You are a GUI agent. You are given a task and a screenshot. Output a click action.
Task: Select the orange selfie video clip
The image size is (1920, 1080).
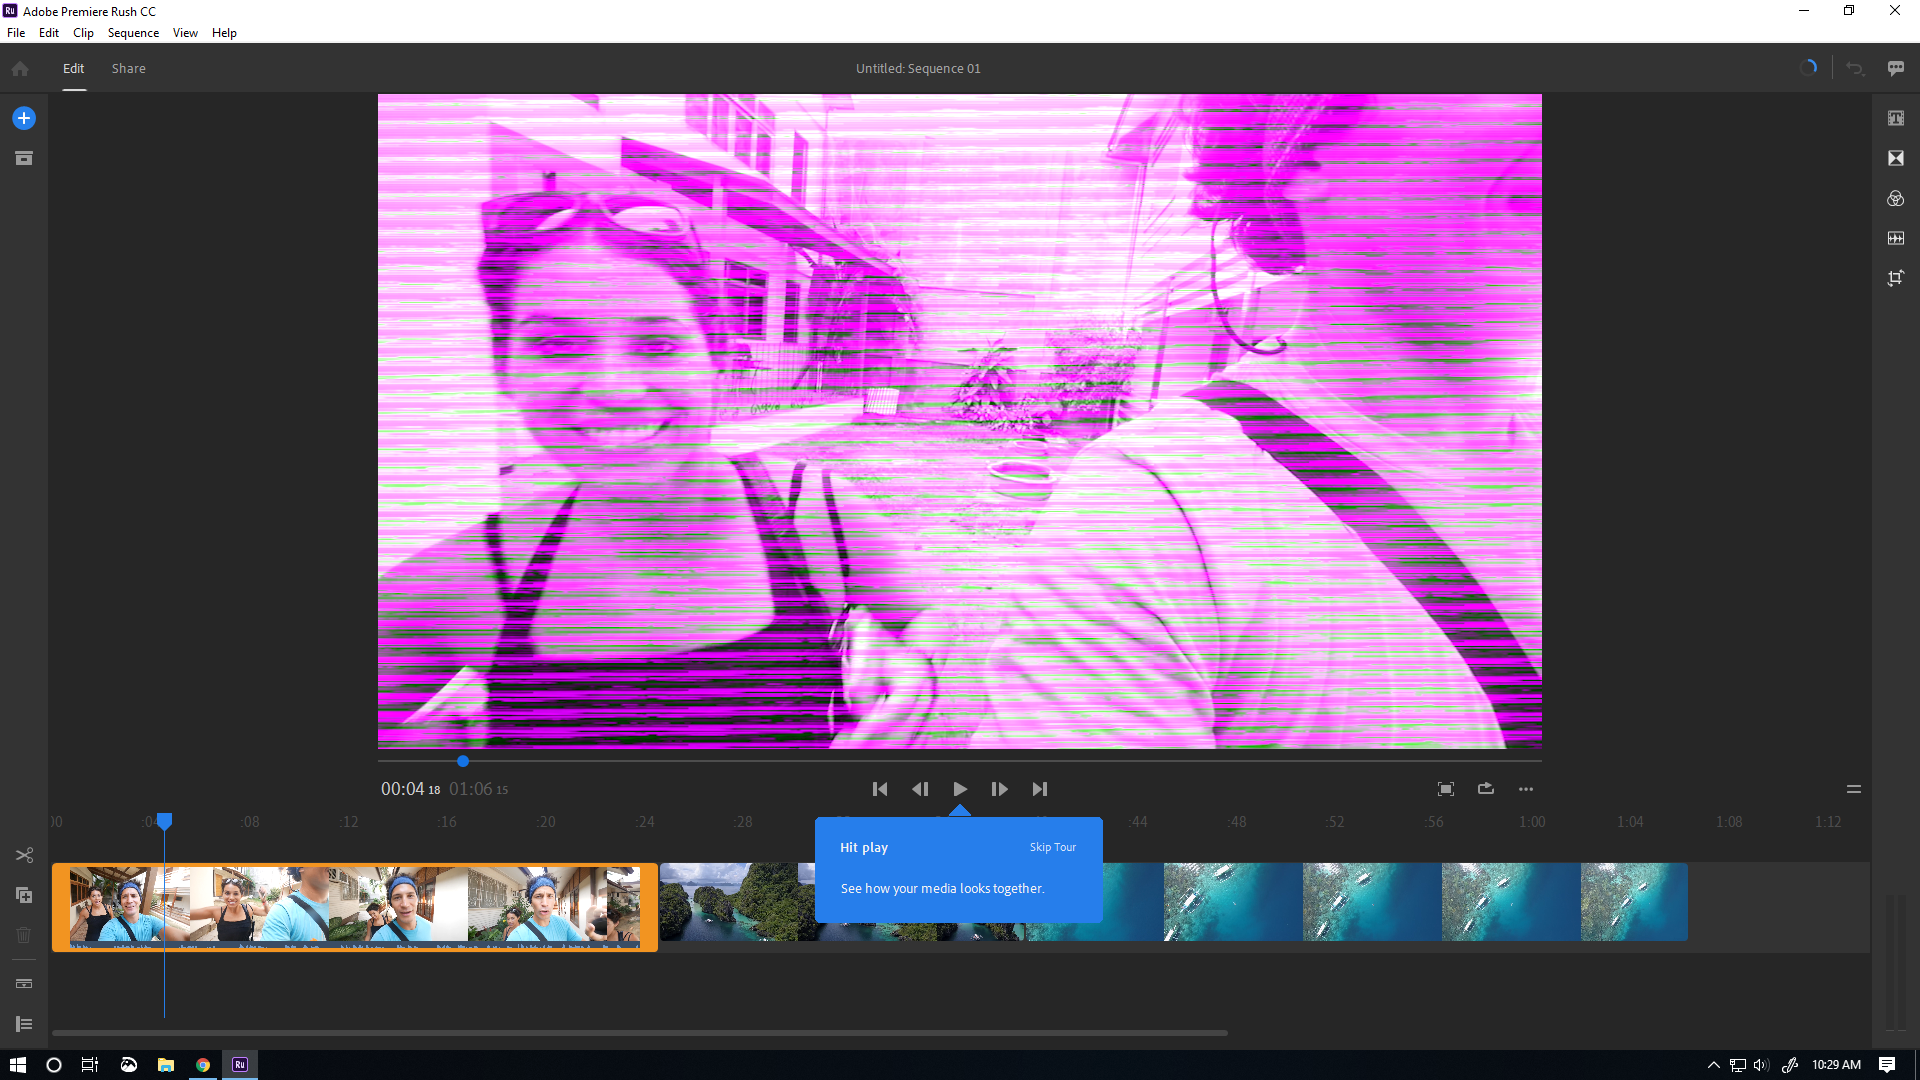(355, 907)
